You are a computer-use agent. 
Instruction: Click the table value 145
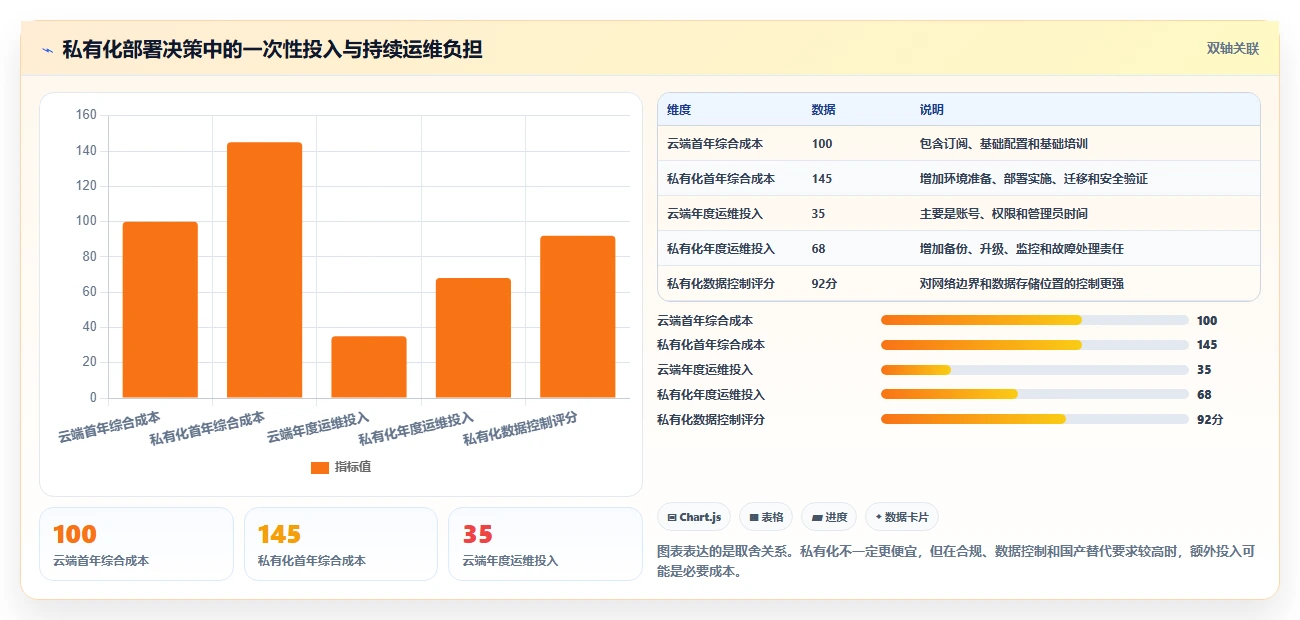[x=822, y=179]
